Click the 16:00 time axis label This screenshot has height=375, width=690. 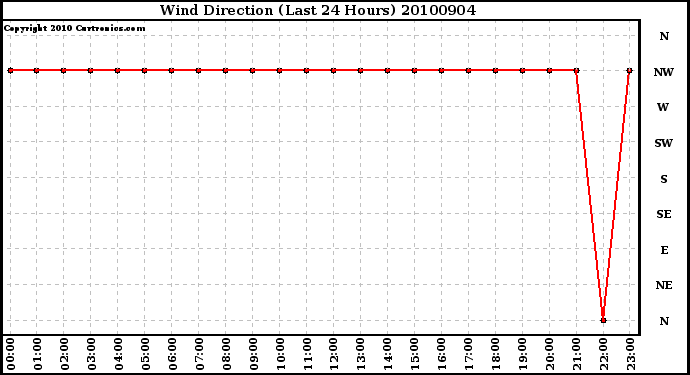tap(442, 354)
